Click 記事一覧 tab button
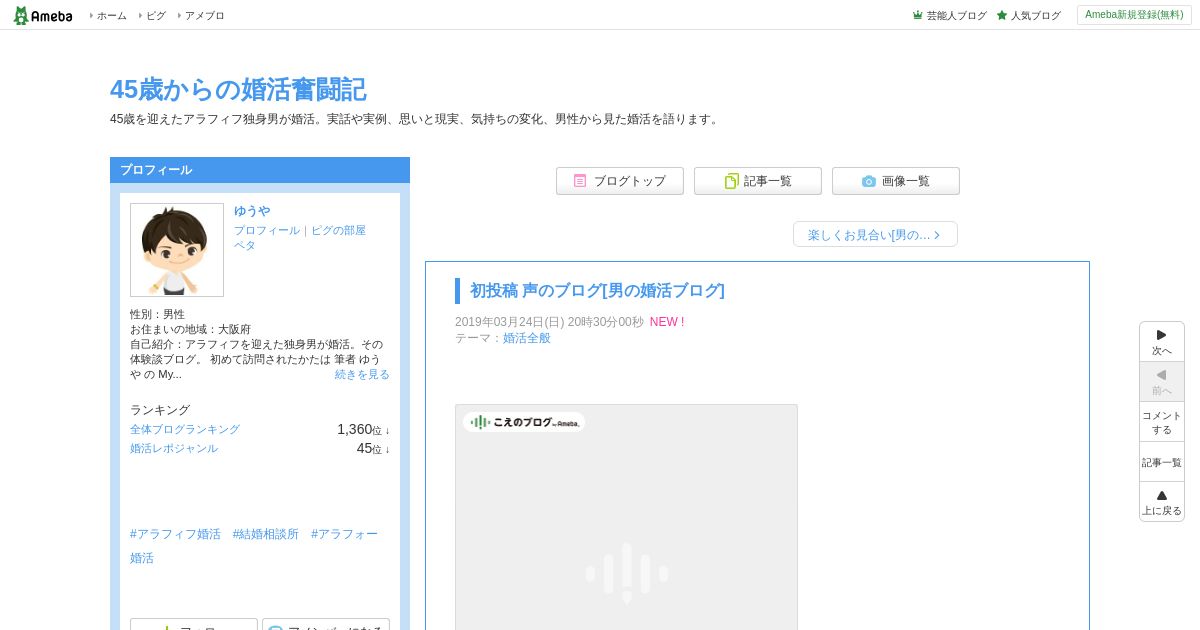1200x630 pixels. pyautogui.click(x=758, y=181)
